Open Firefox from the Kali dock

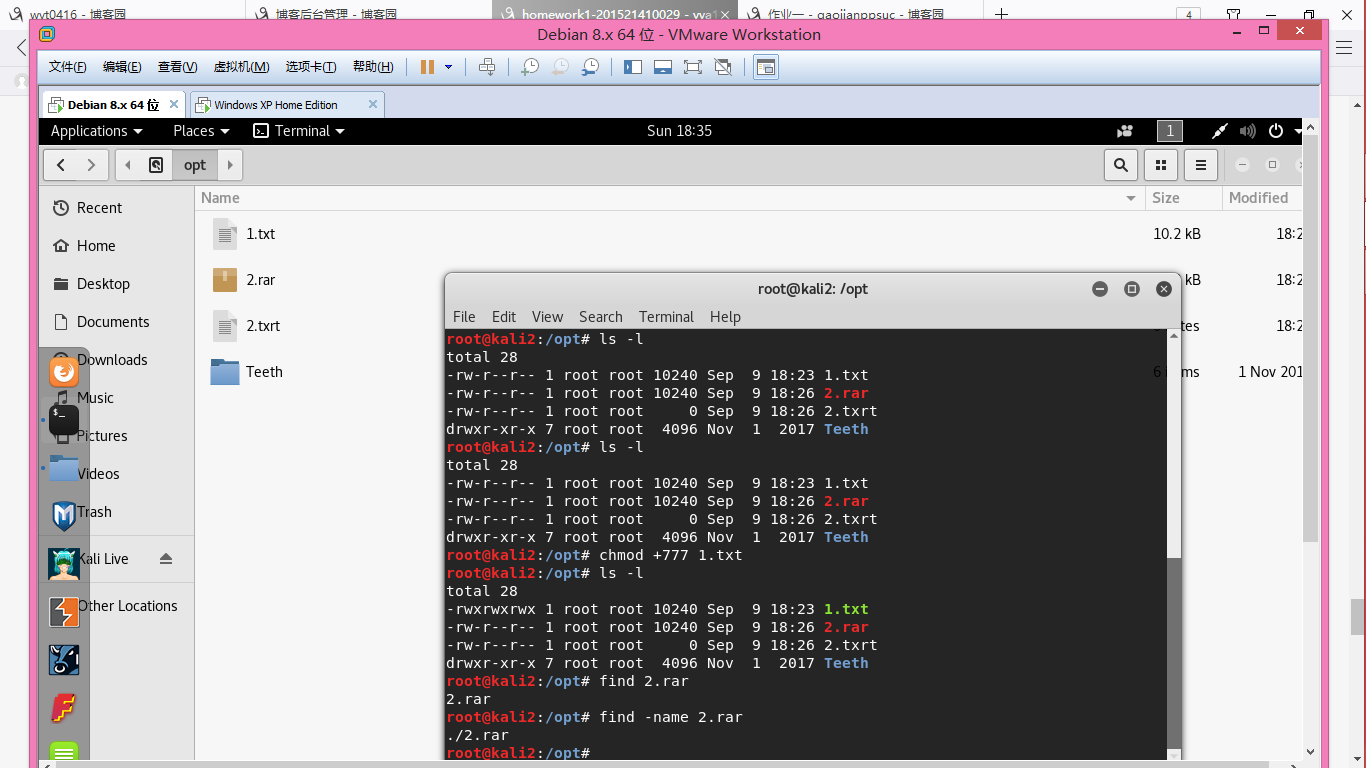(64, 372)
